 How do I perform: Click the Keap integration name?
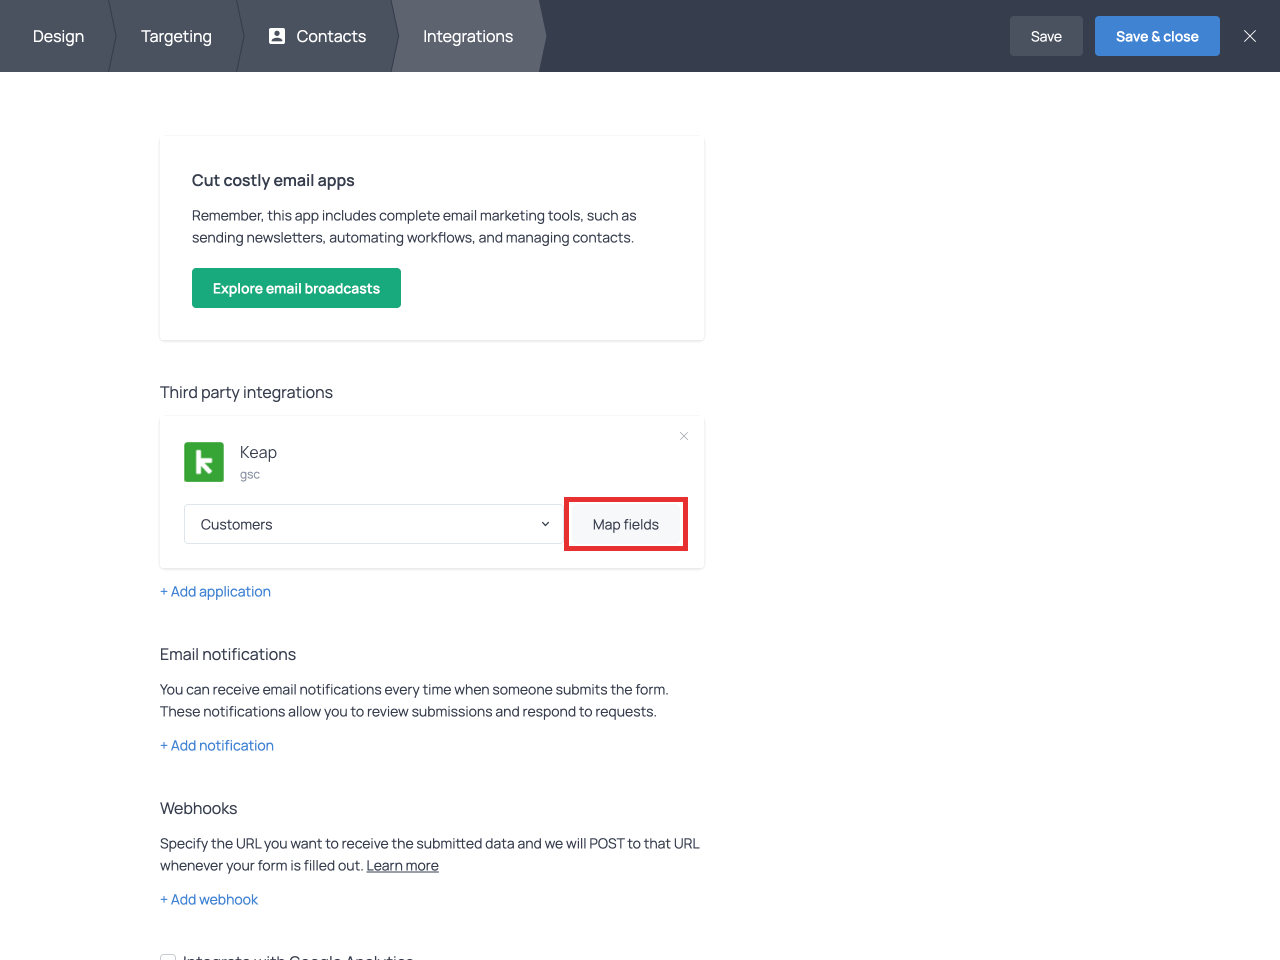pos(258,452)
